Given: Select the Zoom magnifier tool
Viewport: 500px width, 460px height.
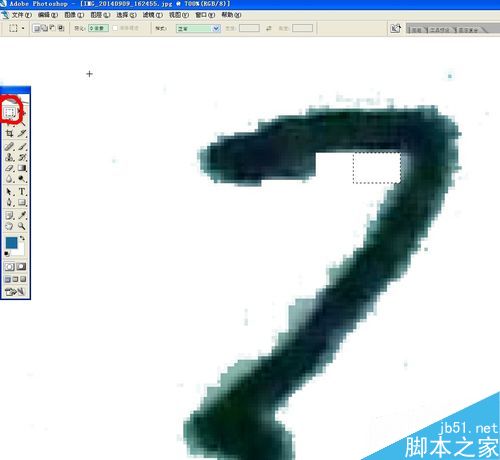Looking at the screenshot, I should (x=22, y=226).
